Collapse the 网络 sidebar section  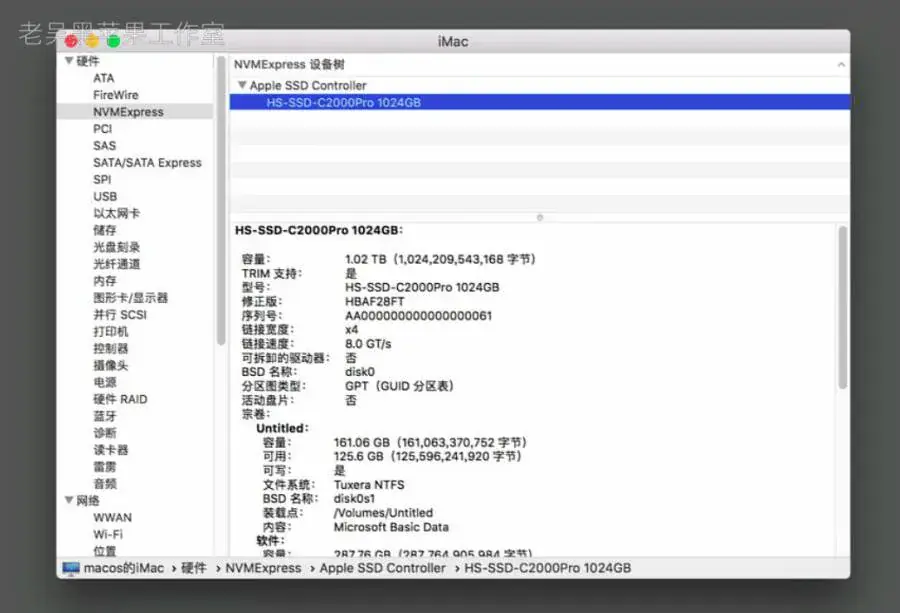pyautogui.click(x=69, y=501)
